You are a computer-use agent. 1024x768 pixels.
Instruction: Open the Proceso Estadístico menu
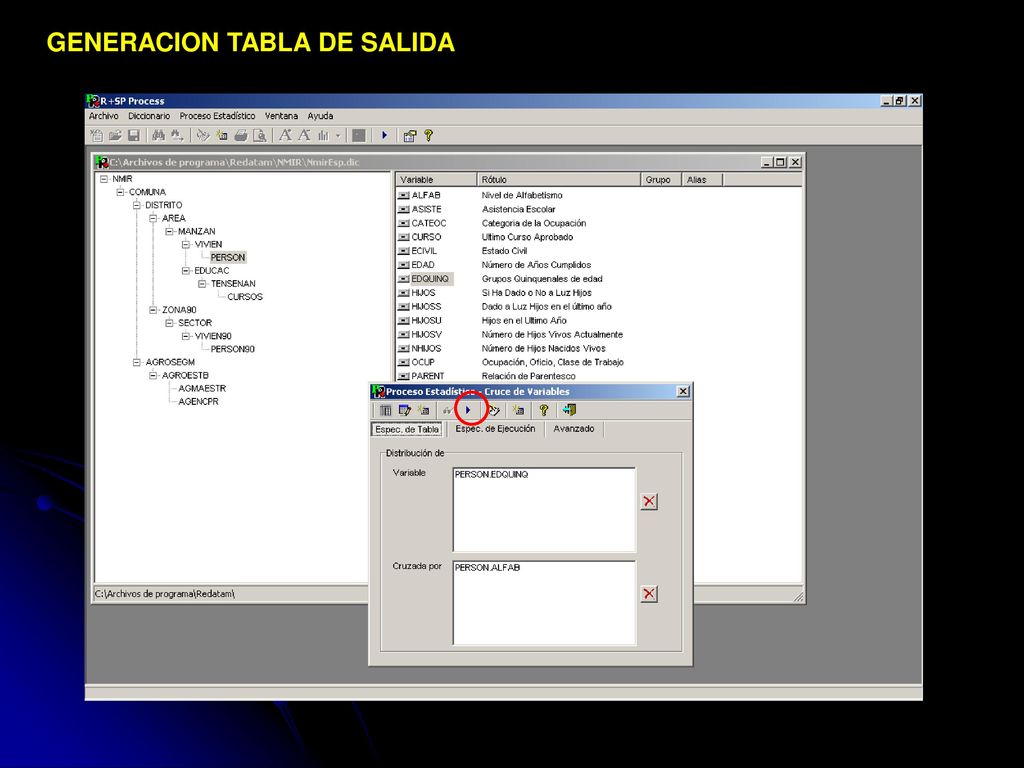(217, 116)
